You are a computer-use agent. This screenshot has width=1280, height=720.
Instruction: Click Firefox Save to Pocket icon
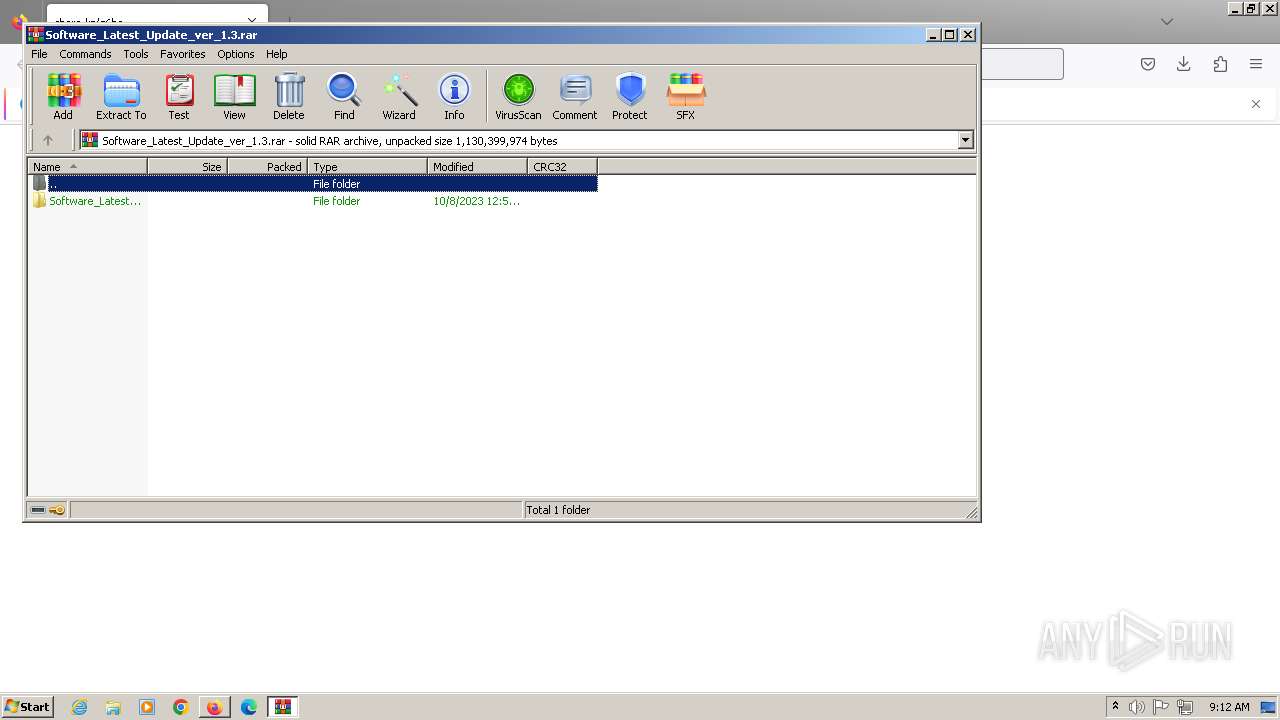click(x=1148, y=64)
